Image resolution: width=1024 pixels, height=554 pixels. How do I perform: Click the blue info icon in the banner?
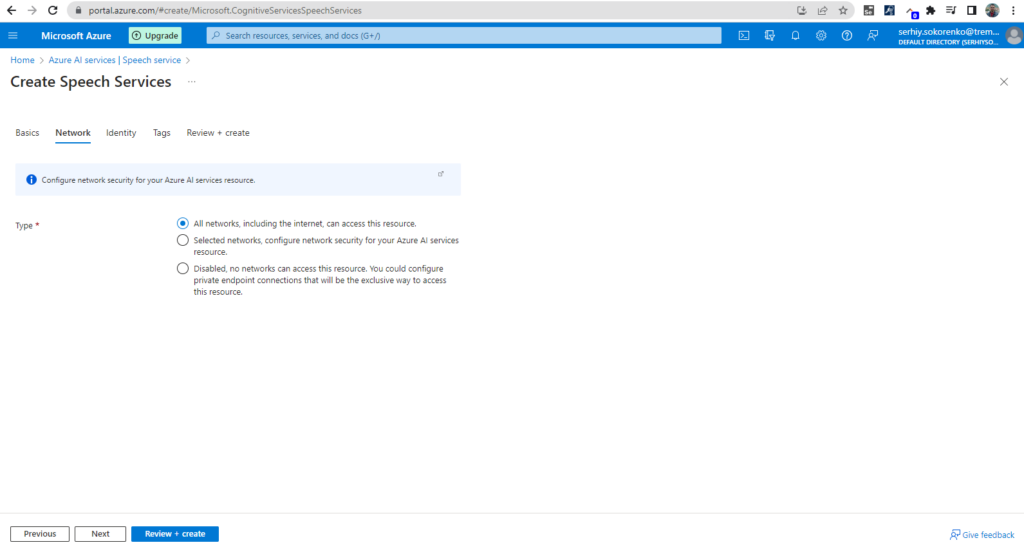(x=31, y=180)
